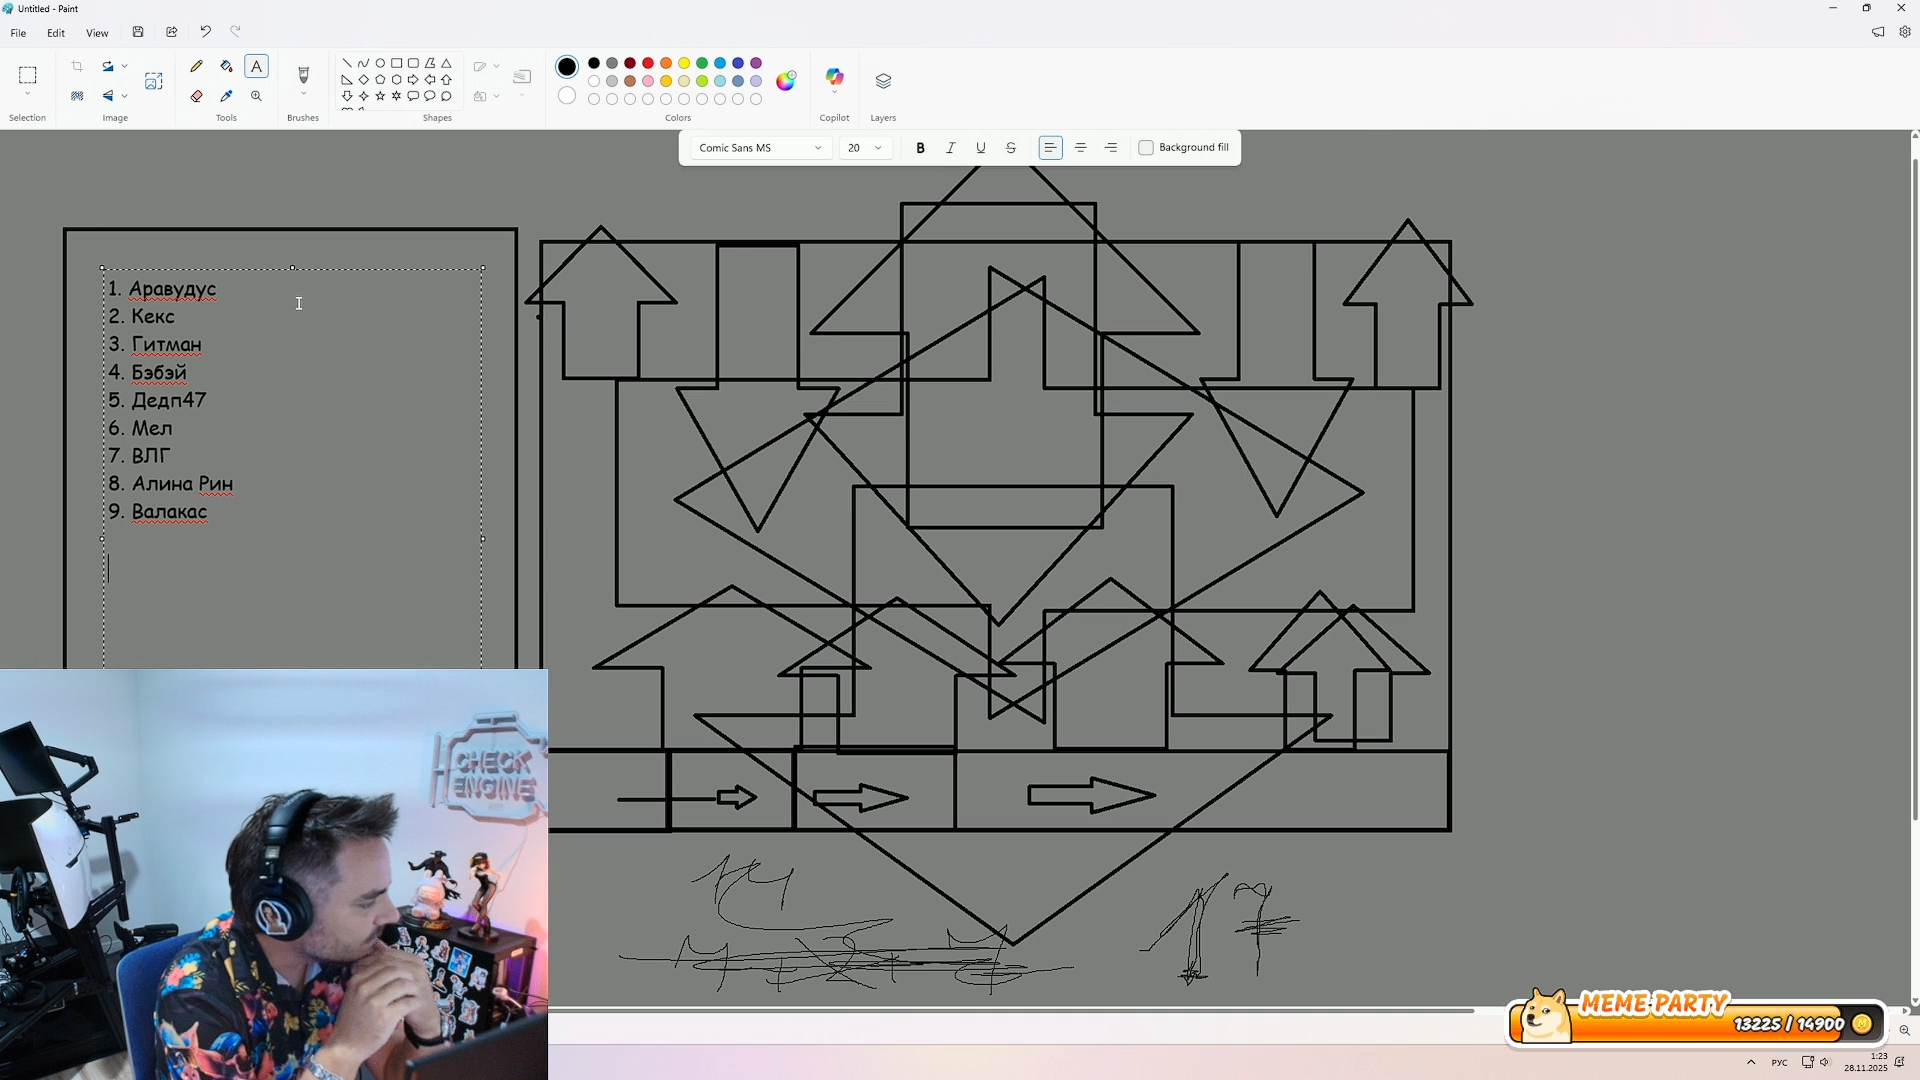Choose the red color swatch

click(x=648, y=63)
